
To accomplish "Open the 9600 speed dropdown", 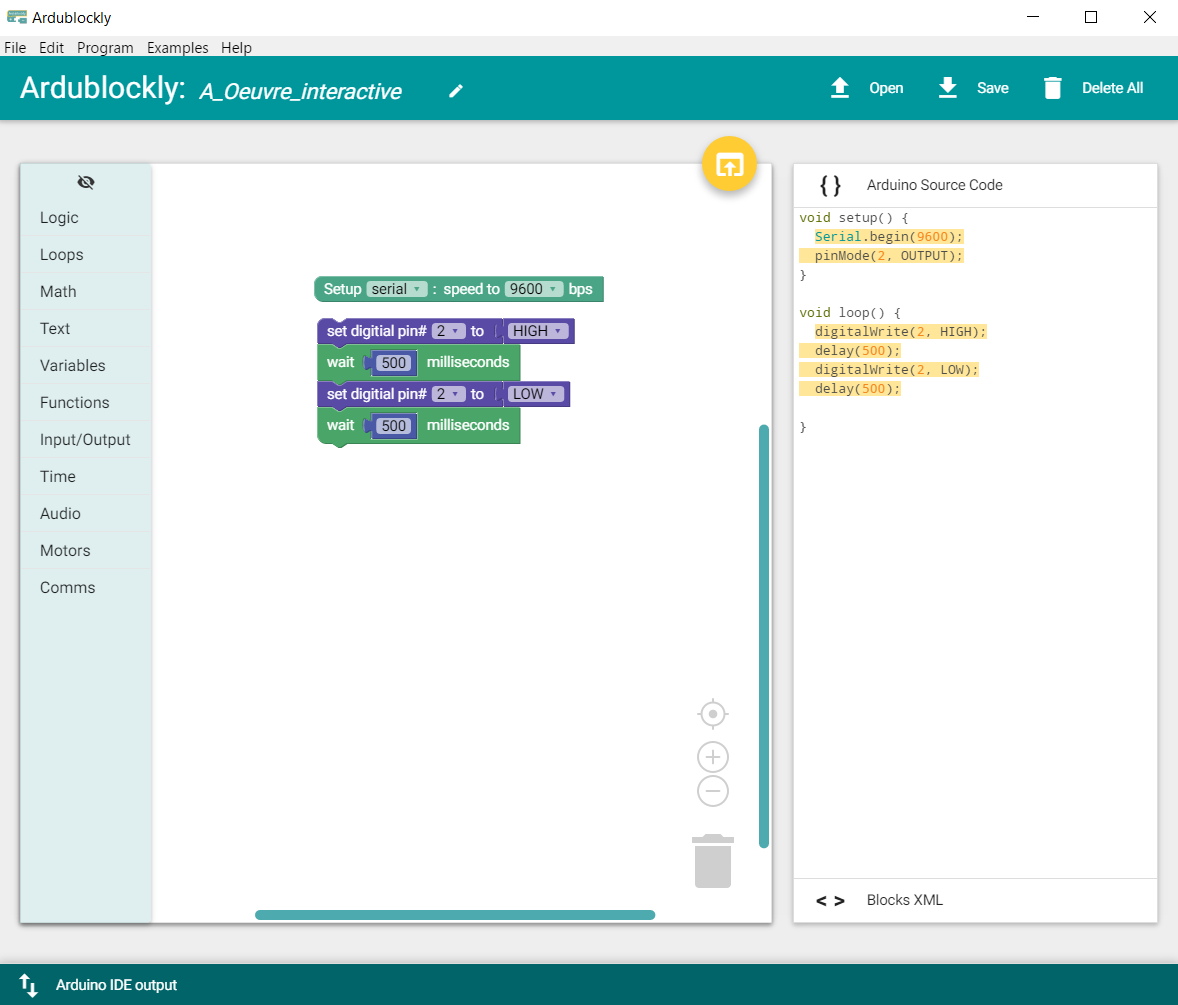I will click(x=533, y=289).
